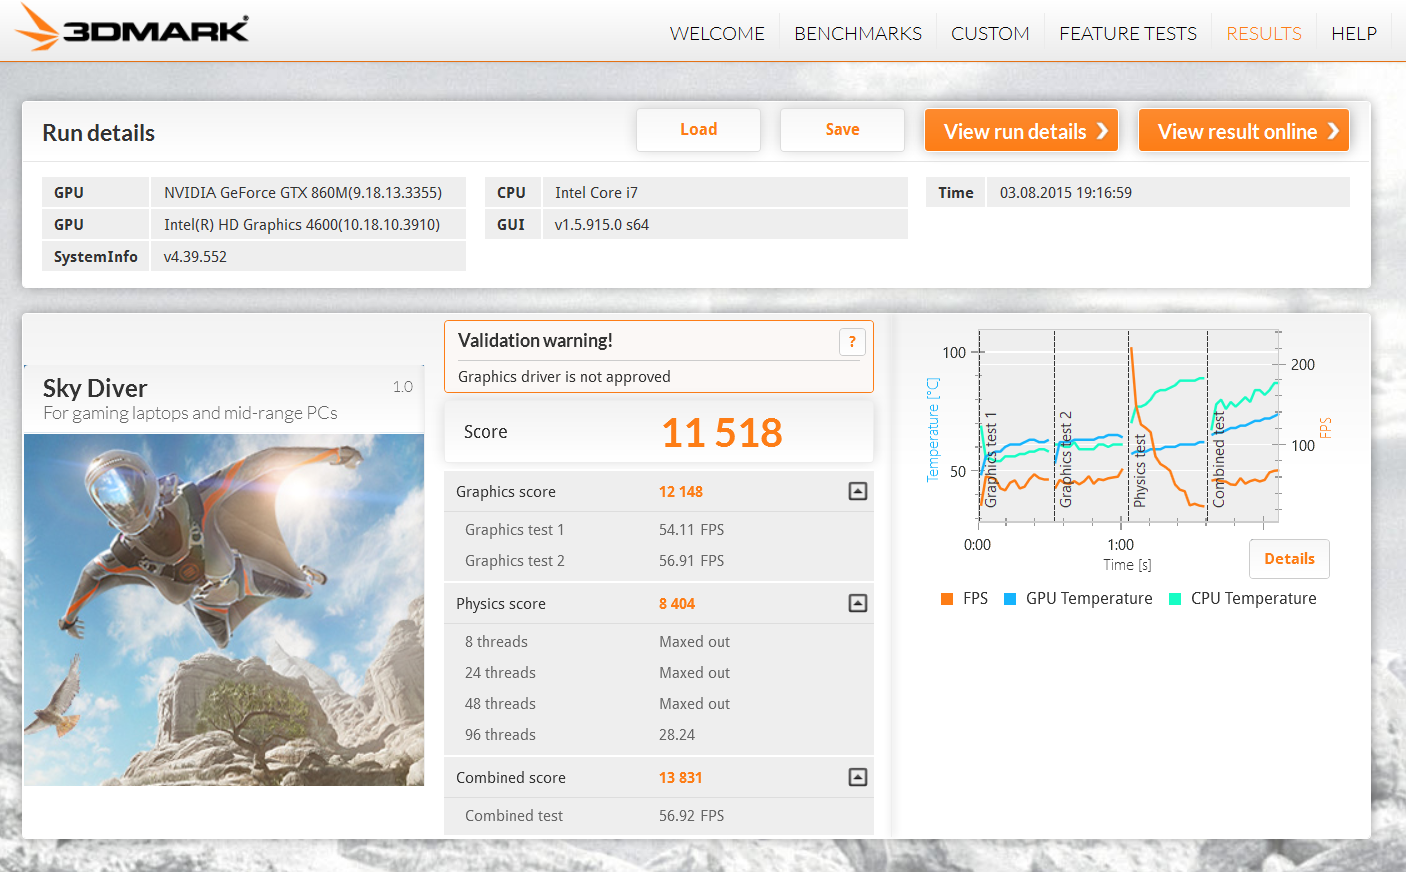The height and width of the screenshot is (872, 1406).
Task: Open the validation warning help question mark
Action: (x=852, y=342)
